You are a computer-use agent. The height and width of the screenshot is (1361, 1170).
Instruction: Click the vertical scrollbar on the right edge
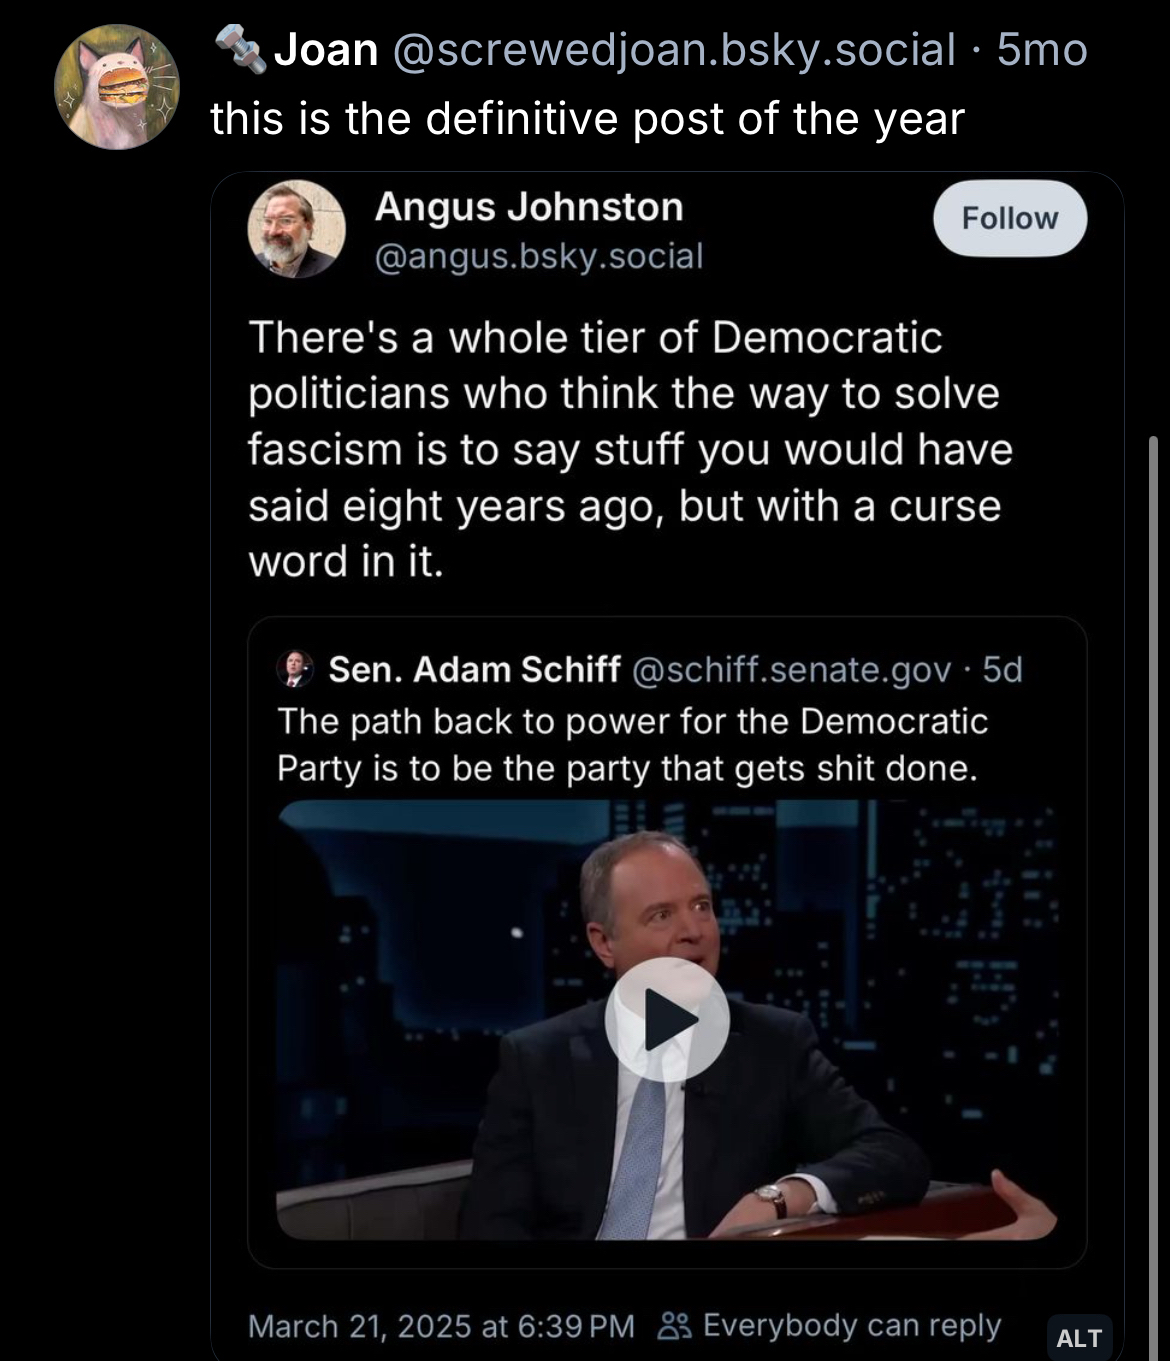[1153, 800]
